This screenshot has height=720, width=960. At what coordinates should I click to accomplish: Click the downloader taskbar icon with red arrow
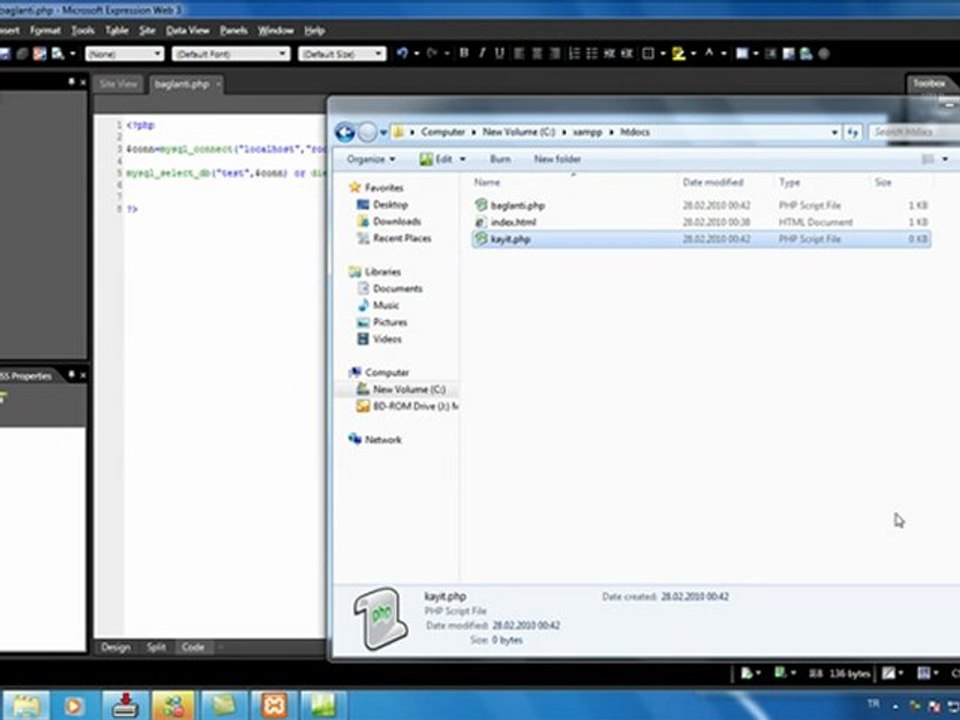(126, 706)
